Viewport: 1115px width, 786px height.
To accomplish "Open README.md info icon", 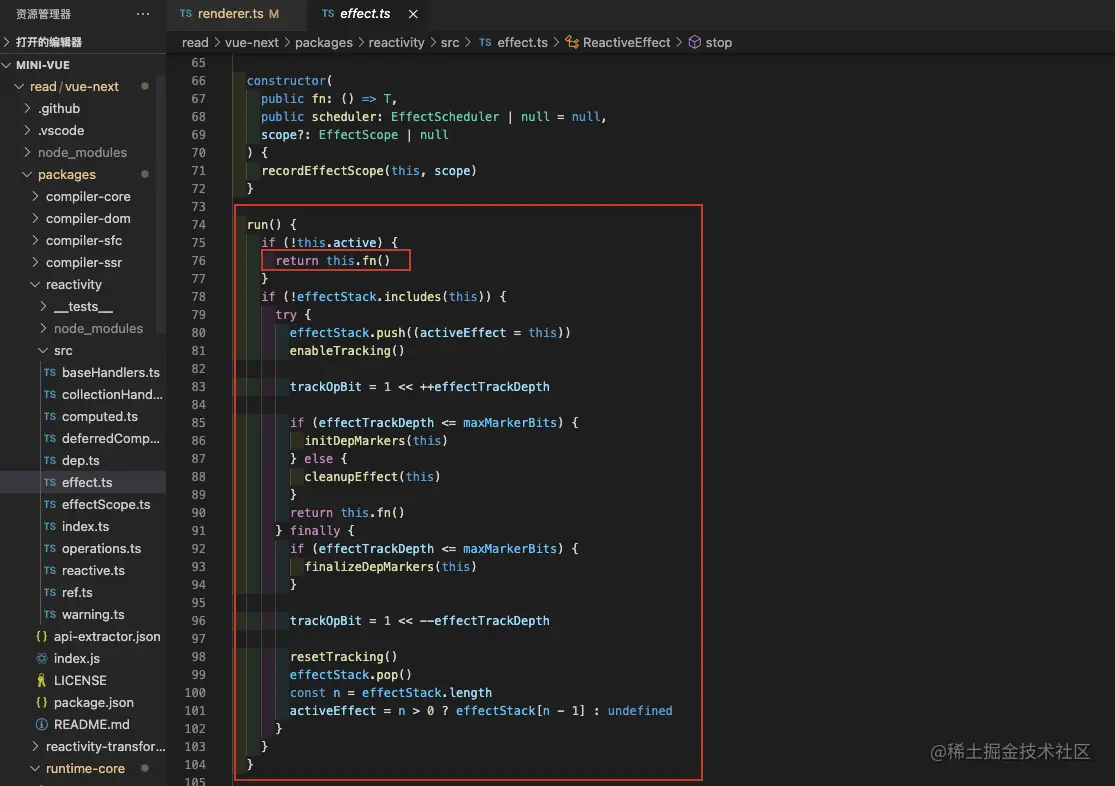I will click(x=42, y=725).
